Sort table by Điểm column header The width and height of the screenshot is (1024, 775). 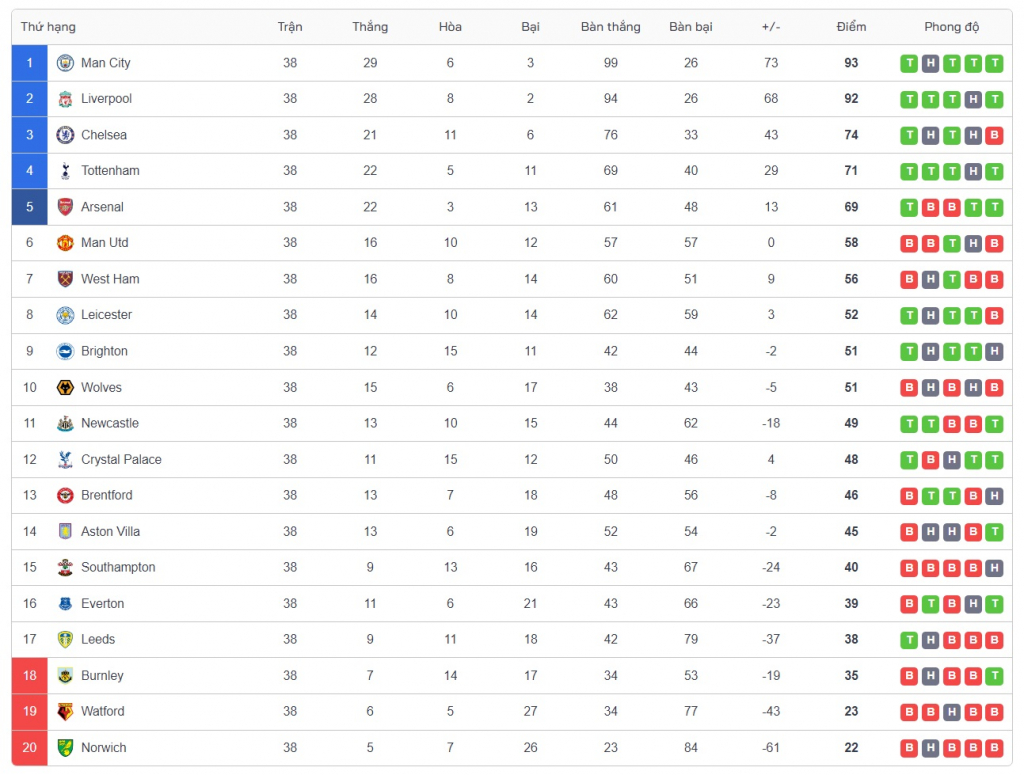point(851,27)
